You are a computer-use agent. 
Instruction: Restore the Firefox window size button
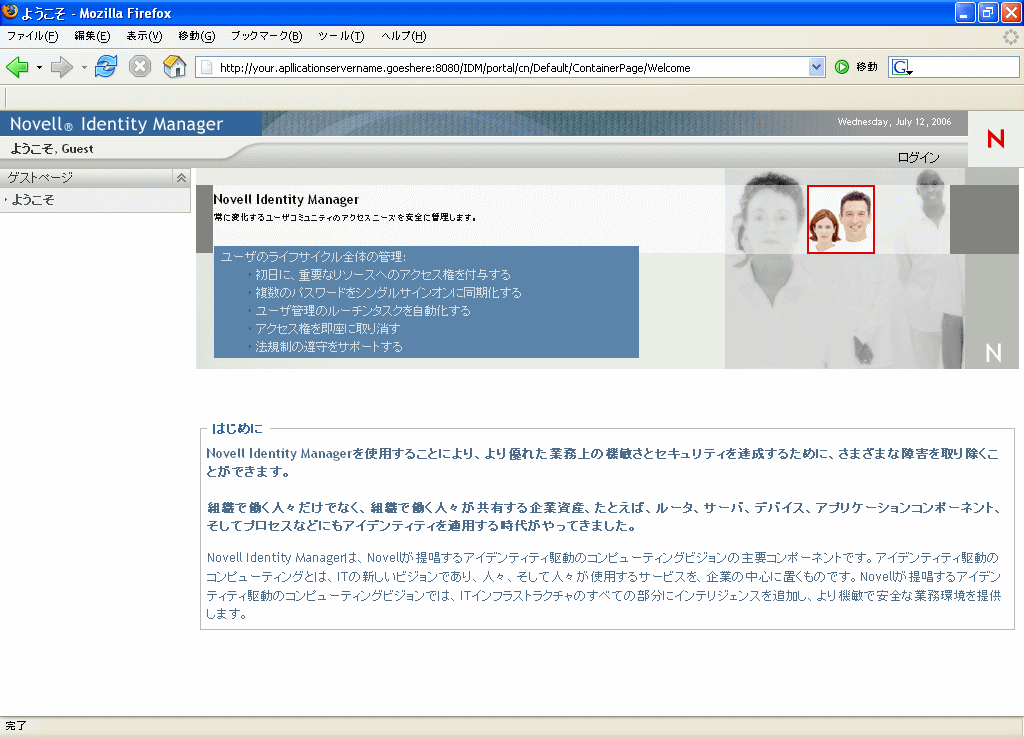[x=988, y=12]
